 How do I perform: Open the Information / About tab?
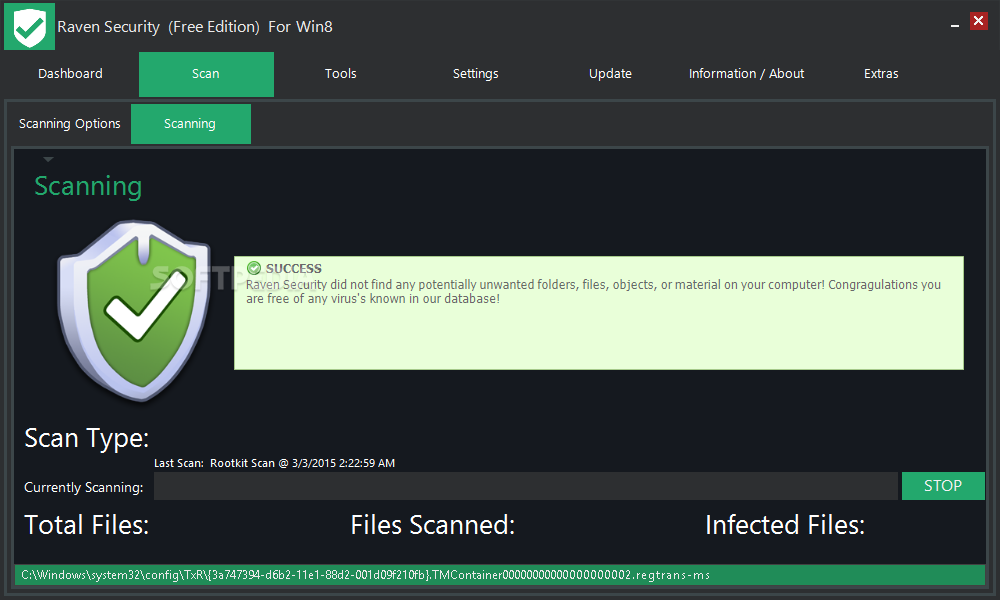tap(746, 74)
